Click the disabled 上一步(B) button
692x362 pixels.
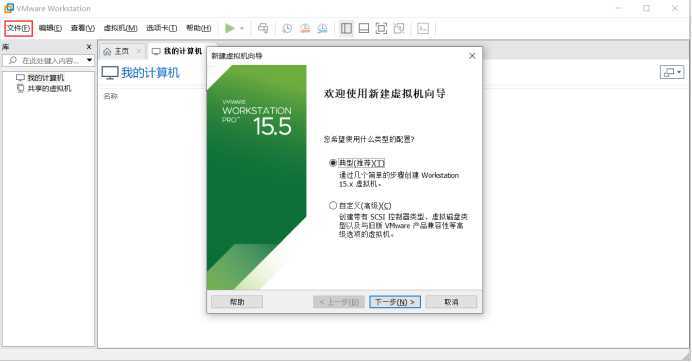(339, 302)
